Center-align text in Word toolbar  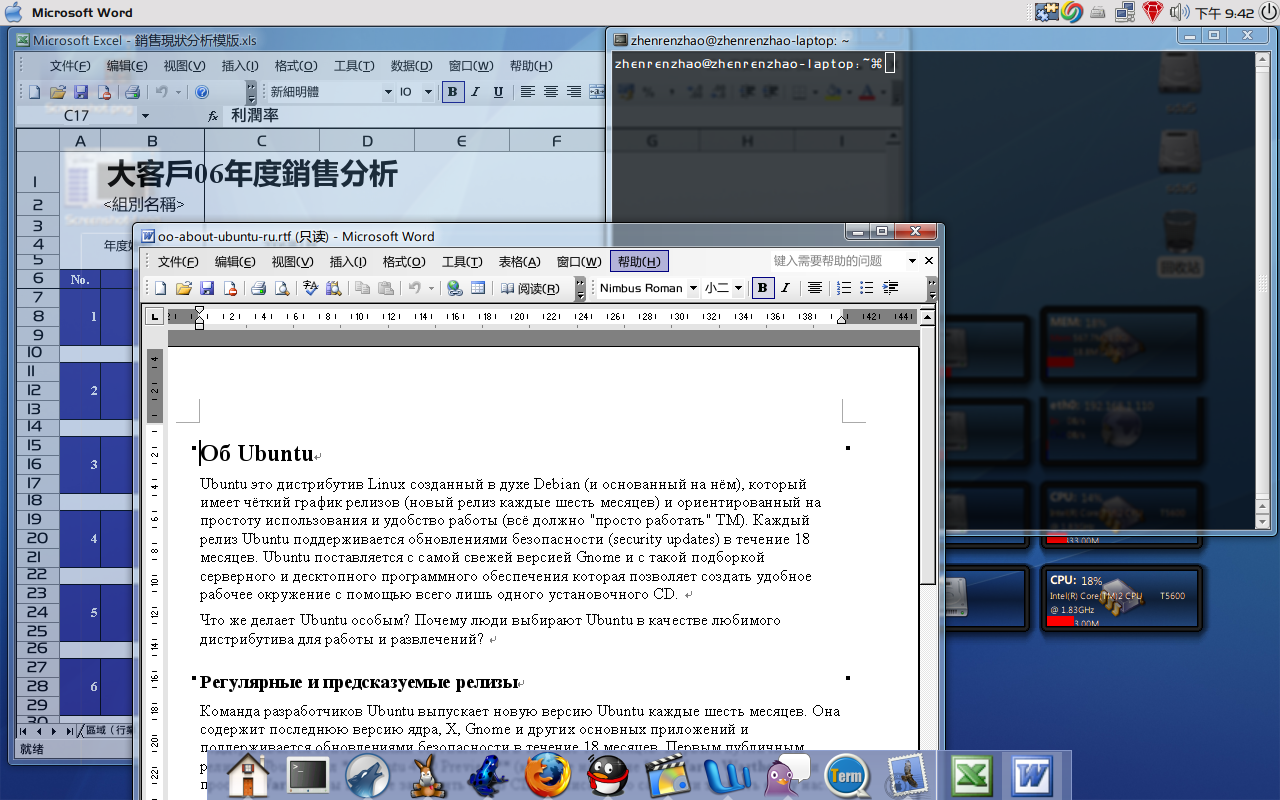(x=815, y=288)
